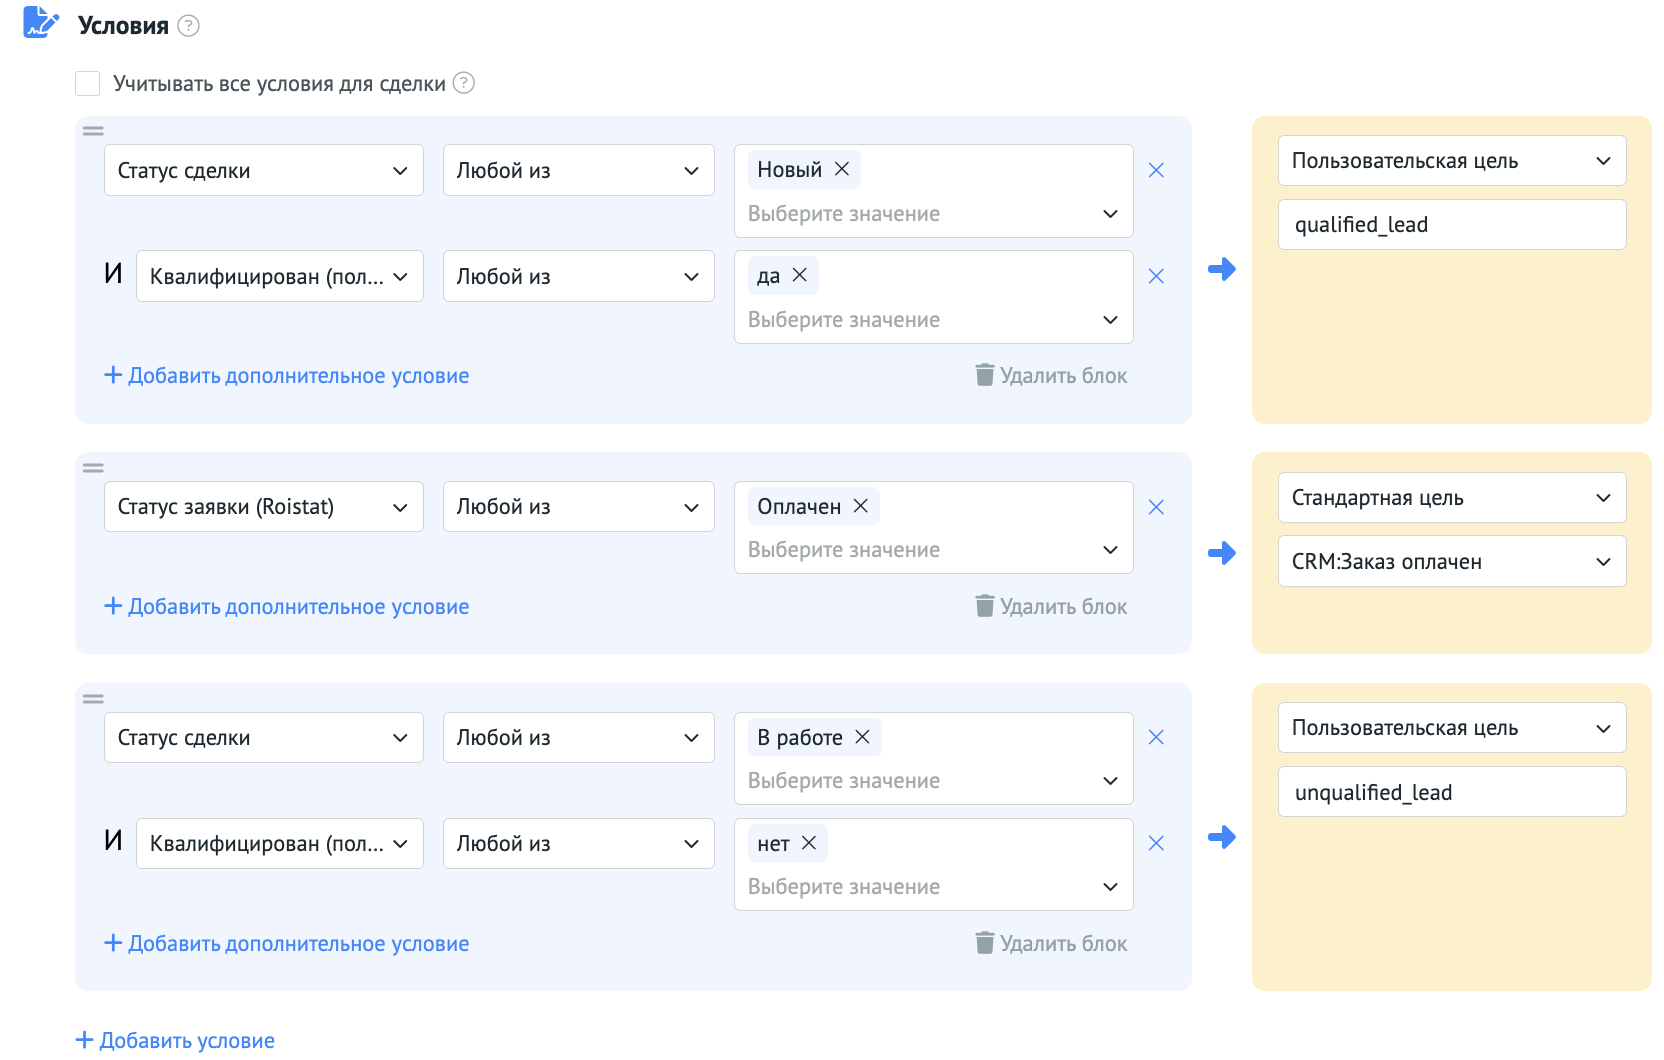Click the blue arrow beside the second block
1664x1060 pixels.
[1222, 552]
